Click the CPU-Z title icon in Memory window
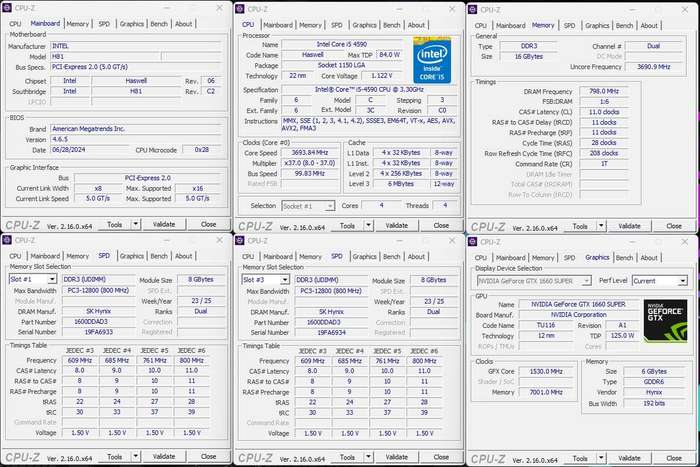This screenshot has height=467, width=700. (x=473, y=10)
